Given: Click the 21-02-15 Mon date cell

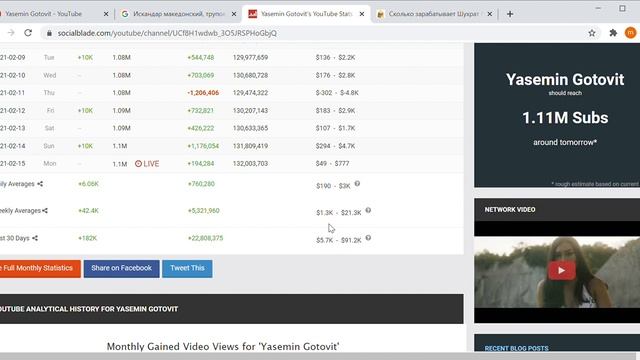Looking at the screenshot, I should (13, 164).
